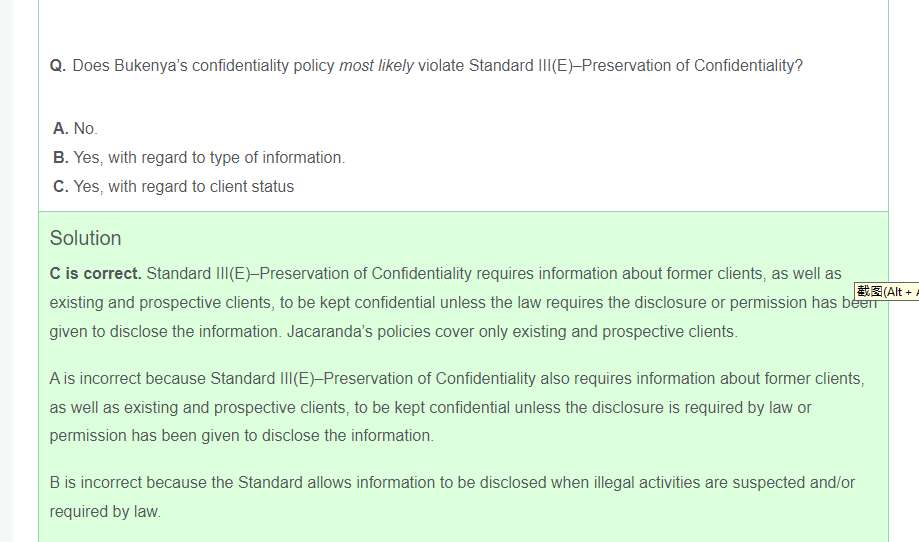Click the bold letter B. label
The image size is (919, 542).
[61, 158]
